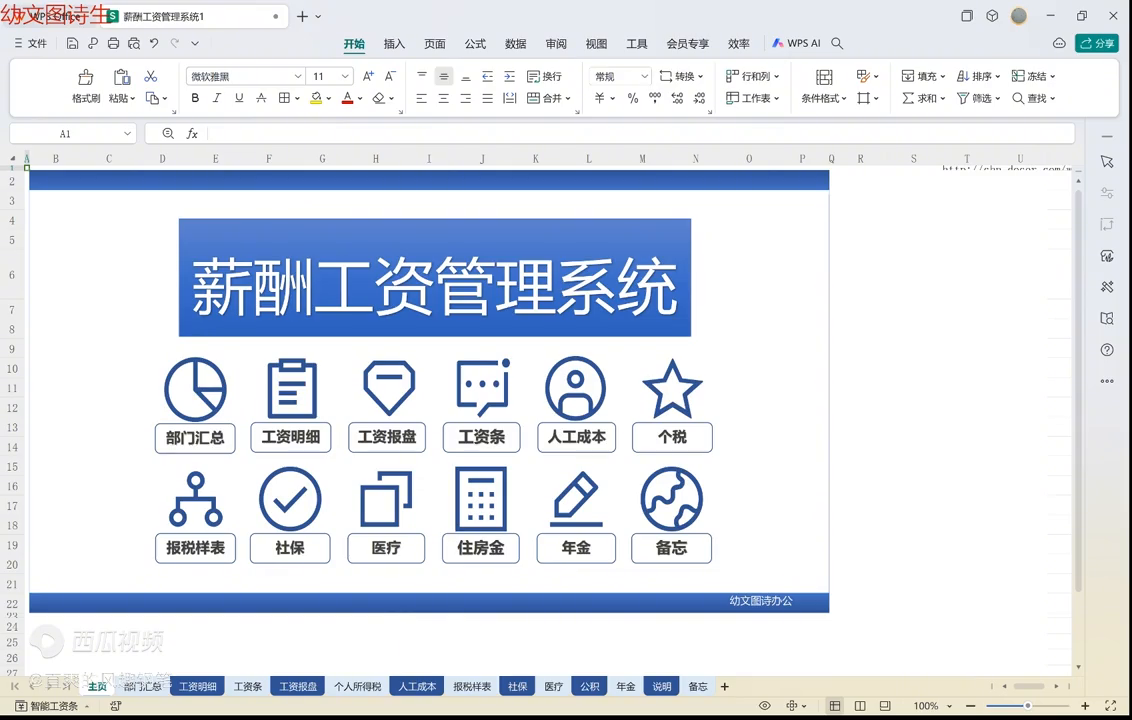1132x720 pixels.
Task: Open the font name dropdown 微软雅黑
Action: click(297, 77)
